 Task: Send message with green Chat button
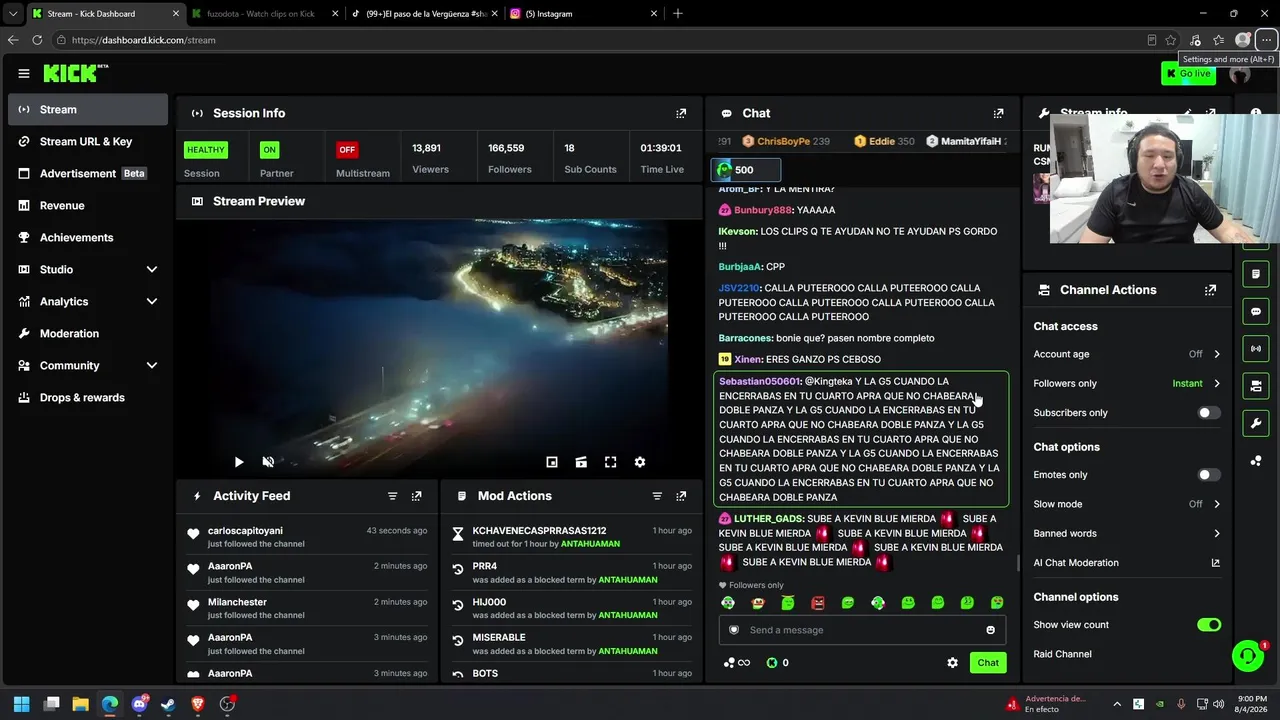(988, 663)
